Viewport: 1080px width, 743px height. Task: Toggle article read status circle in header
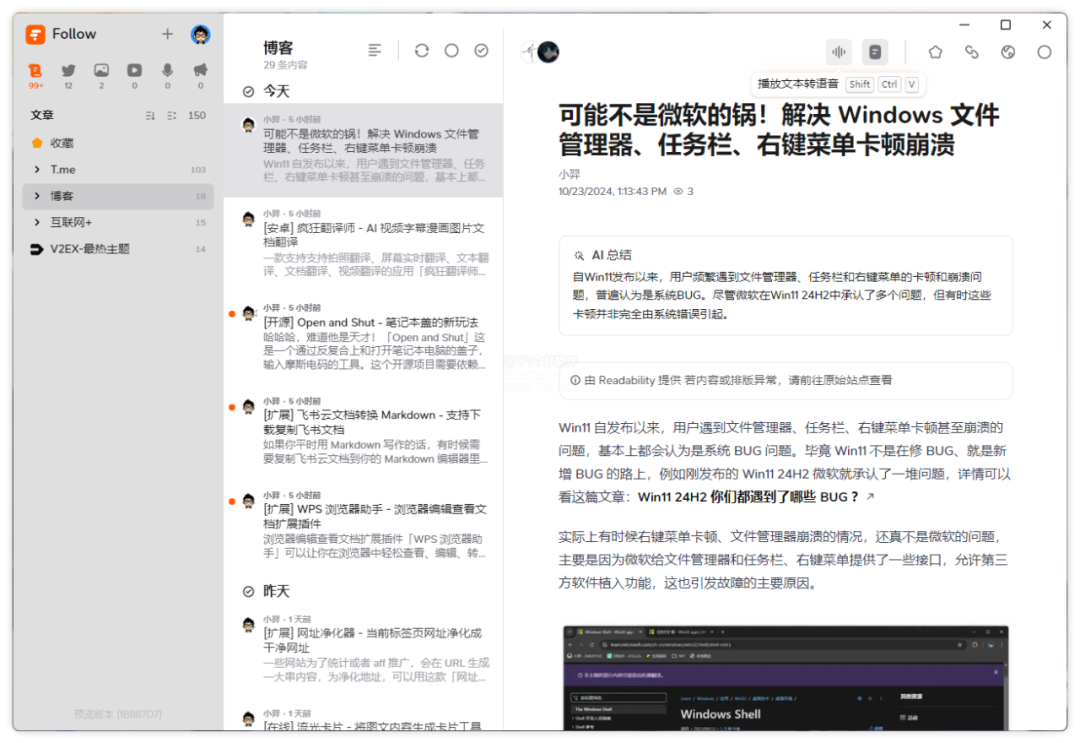coord(1044,52)
